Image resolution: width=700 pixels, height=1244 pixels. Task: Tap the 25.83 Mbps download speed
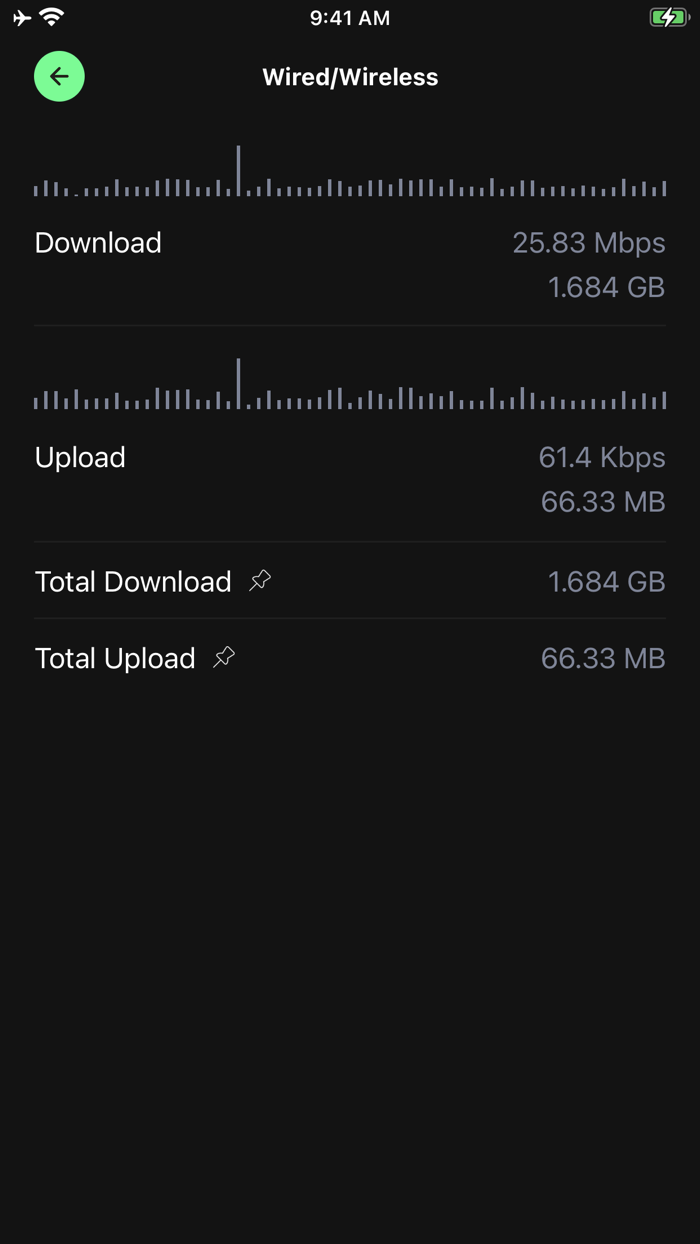click(x=588, y=243)
